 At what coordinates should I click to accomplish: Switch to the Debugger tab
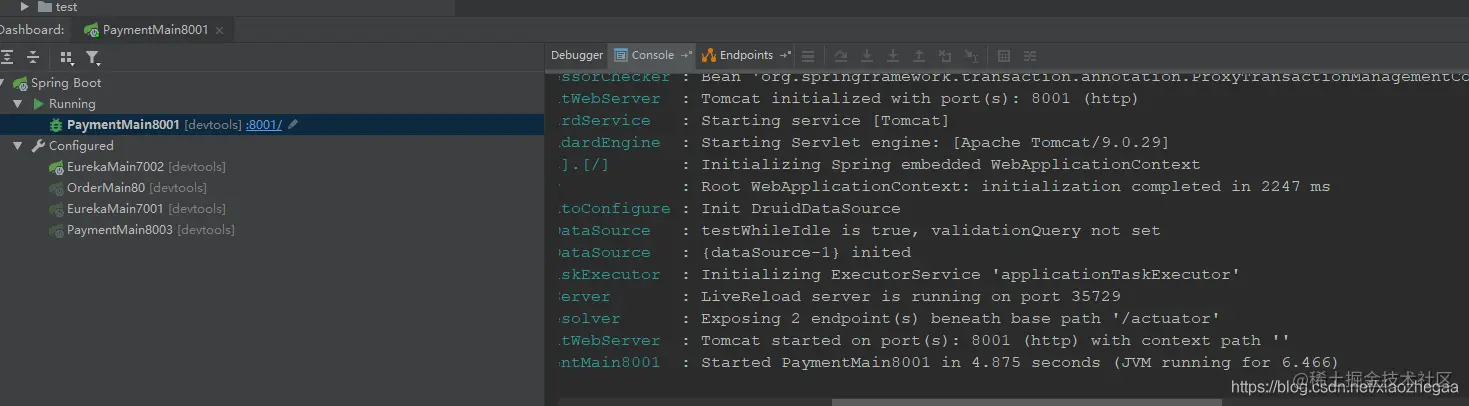[x=577, y=56]
